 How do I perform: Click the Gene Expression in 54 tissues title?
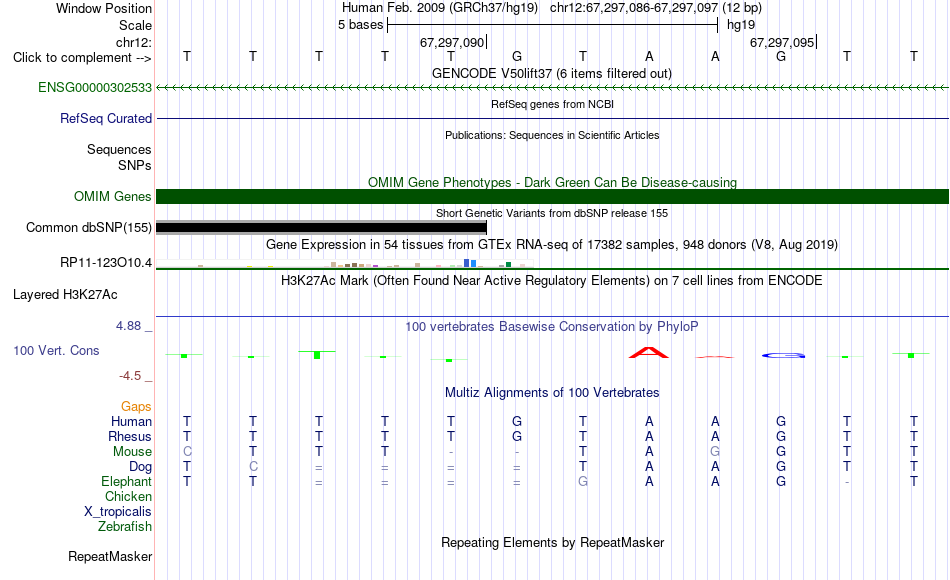pyautogui.click(x=551, y=245)
